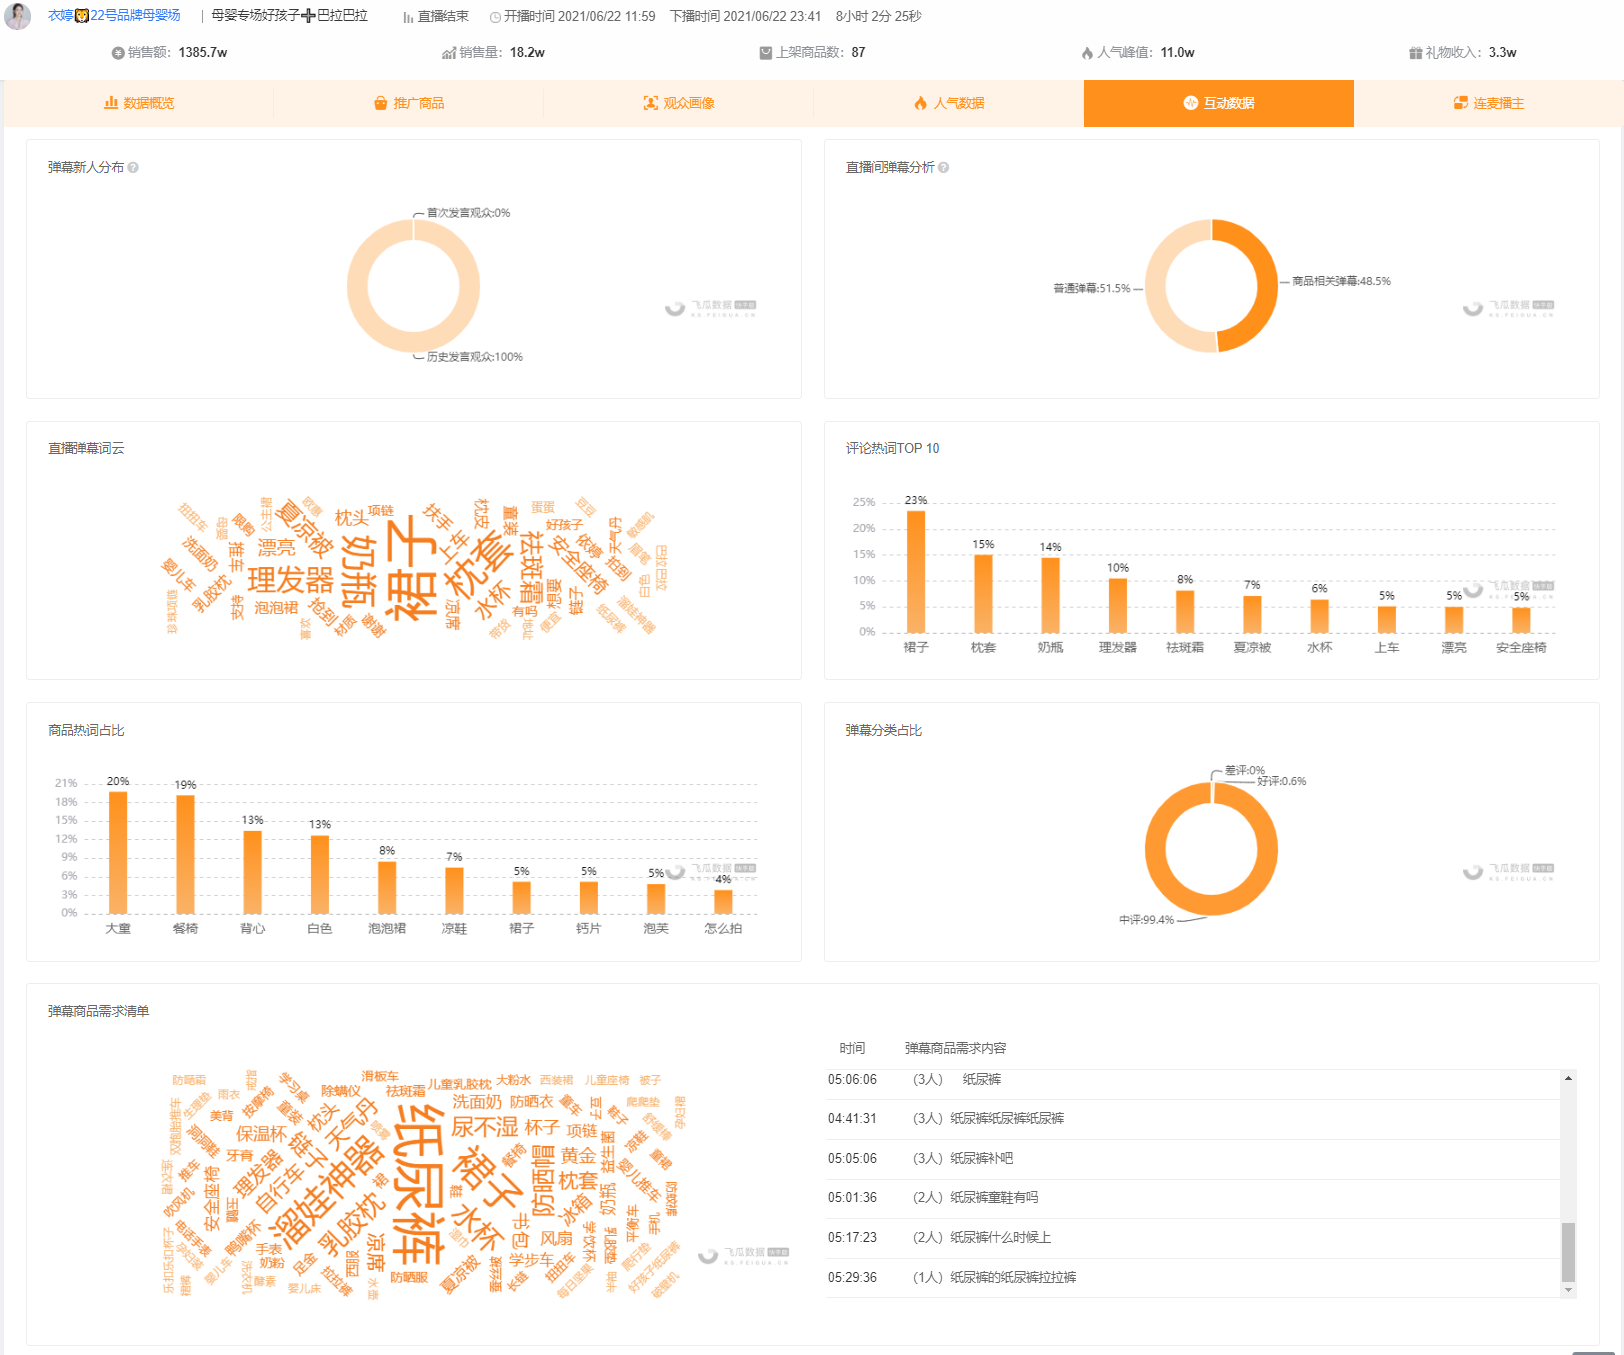
Task: Click the 水杯 6% bar
Action: click(1320, 616)
